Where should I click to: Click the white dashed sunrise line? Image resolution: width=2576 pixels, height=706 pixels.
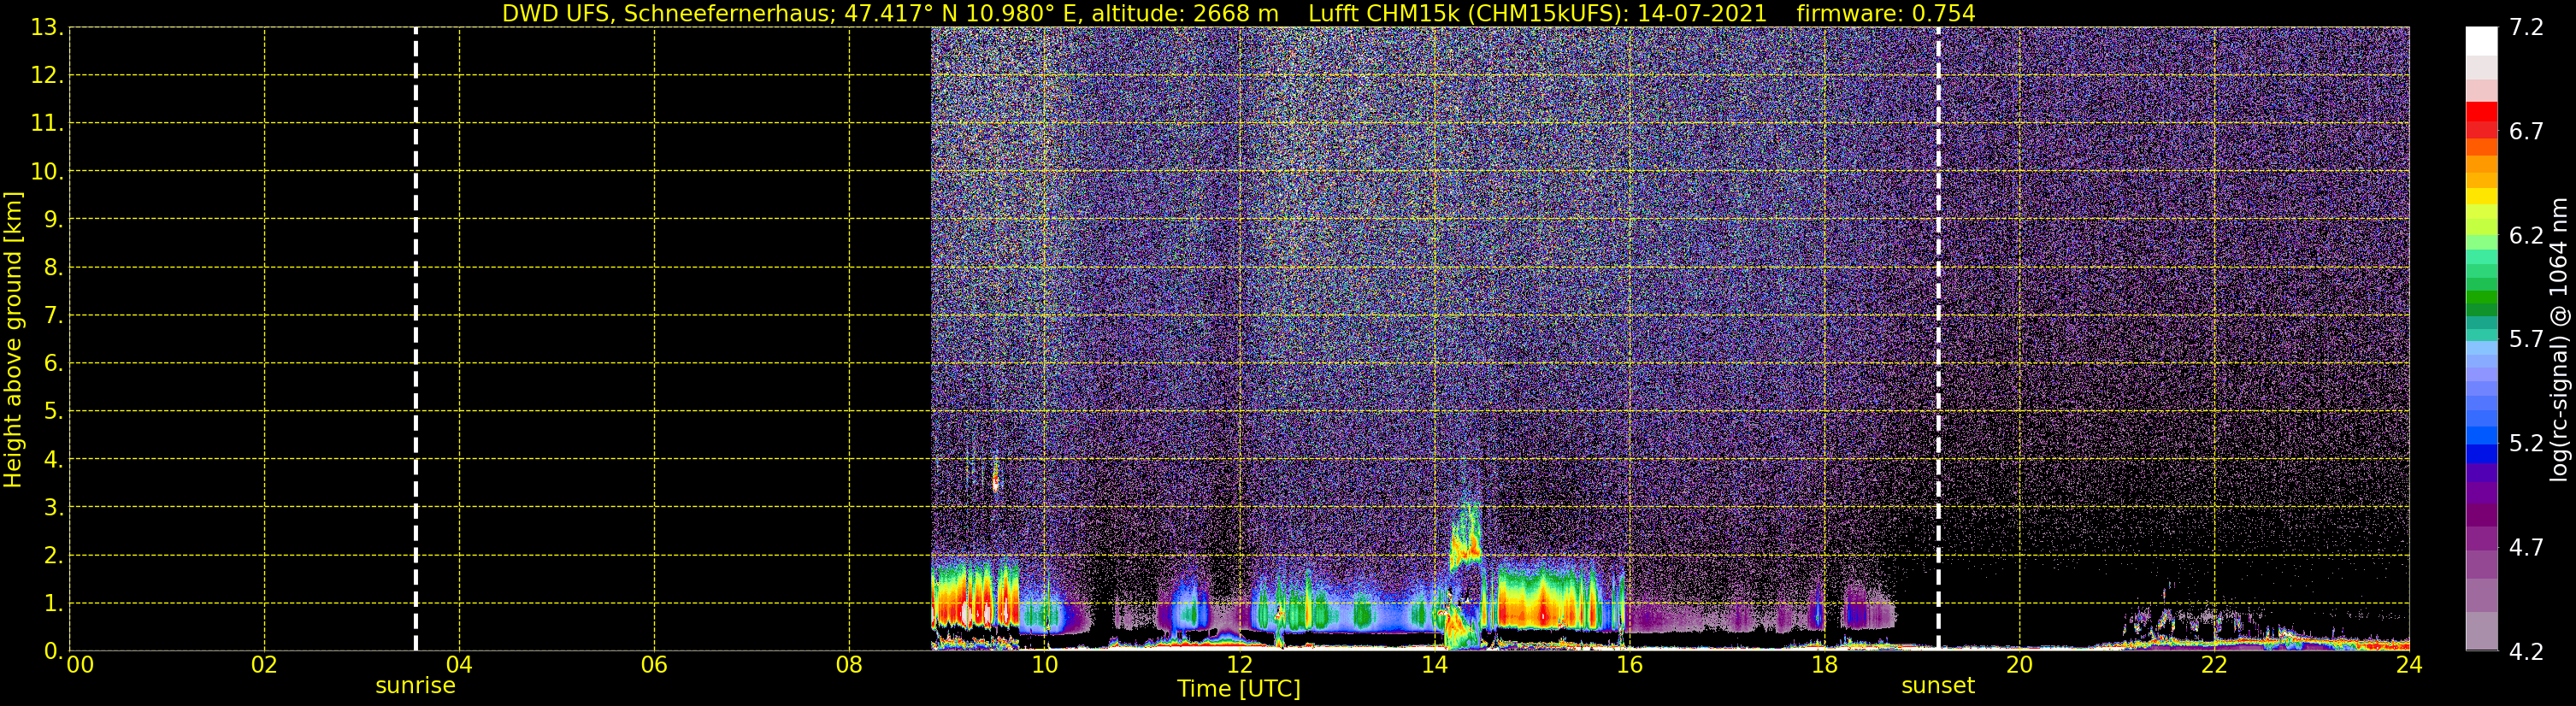pyautogui.click(x=416, y=339)
